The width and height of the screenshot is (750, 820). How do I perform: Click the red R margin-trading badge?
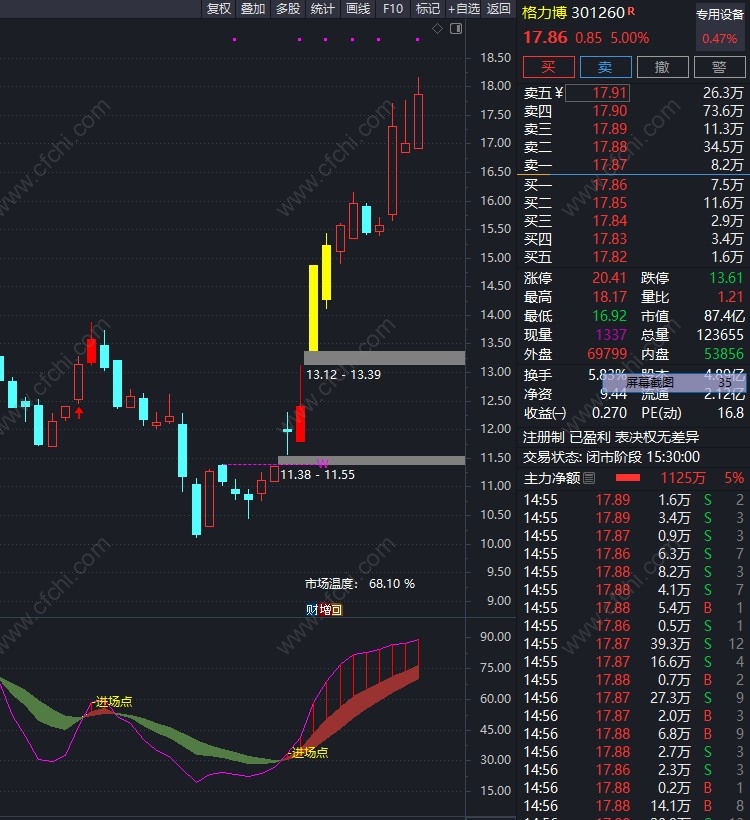631,10
